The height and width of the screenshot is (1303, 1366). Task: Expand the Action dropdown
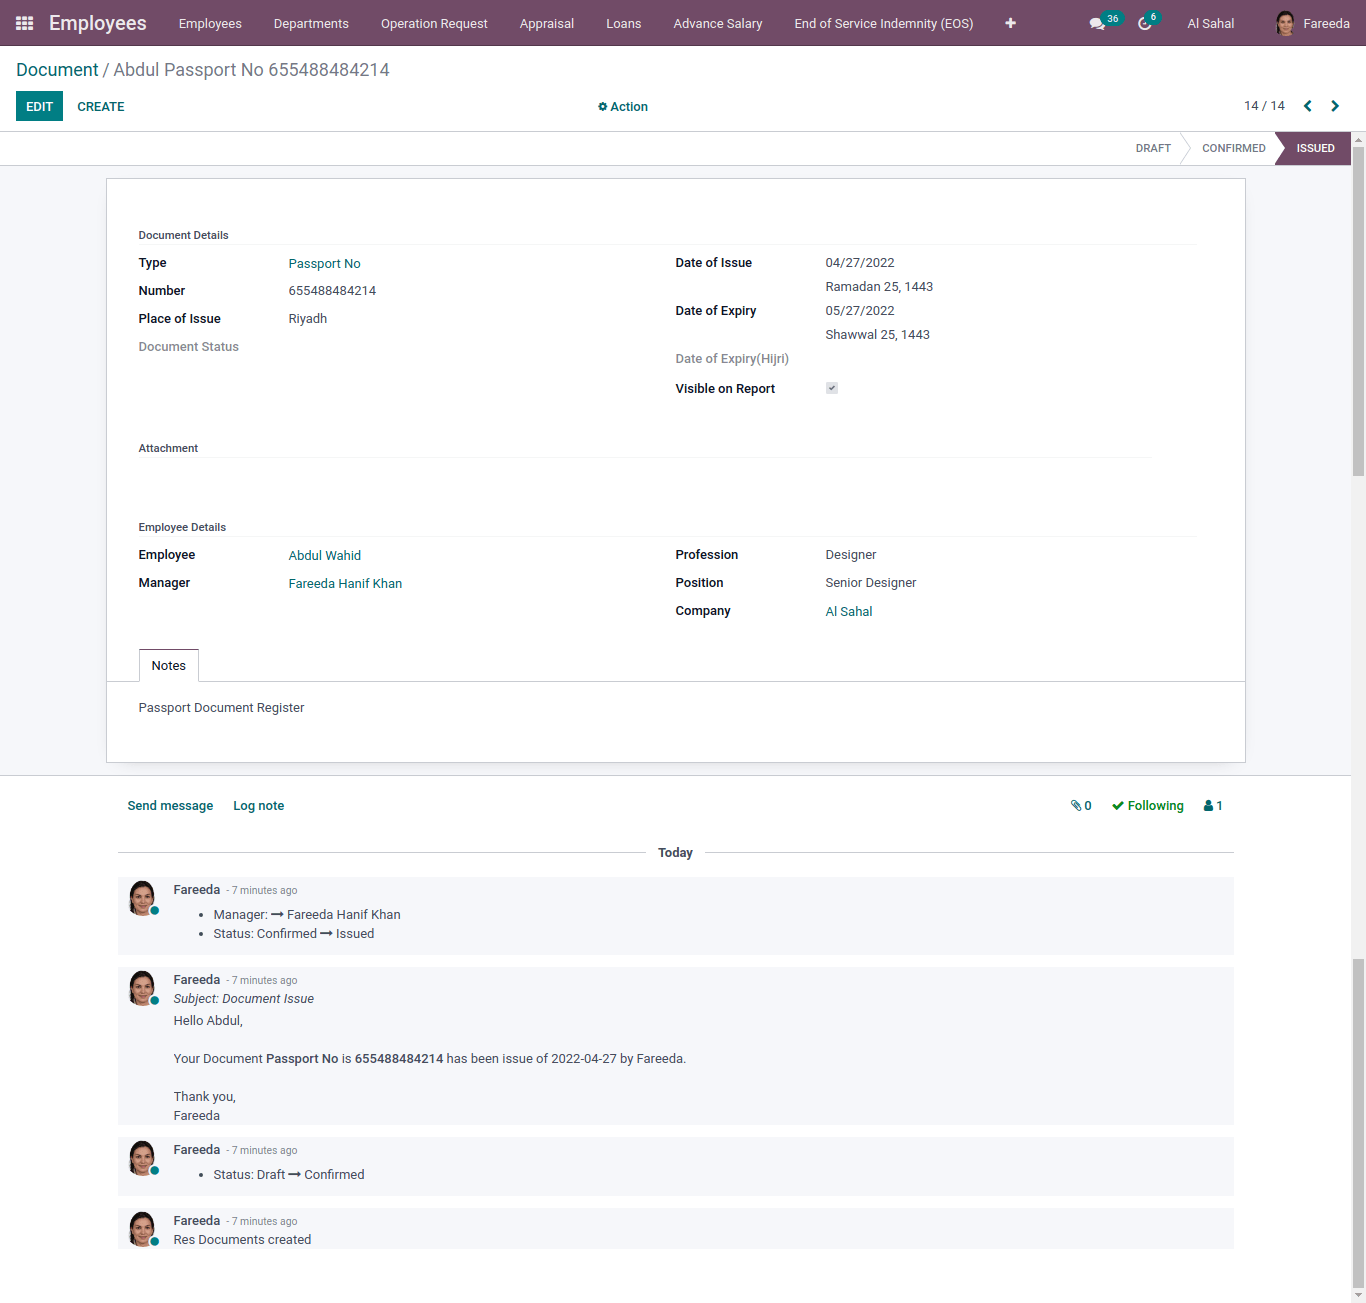623,107
